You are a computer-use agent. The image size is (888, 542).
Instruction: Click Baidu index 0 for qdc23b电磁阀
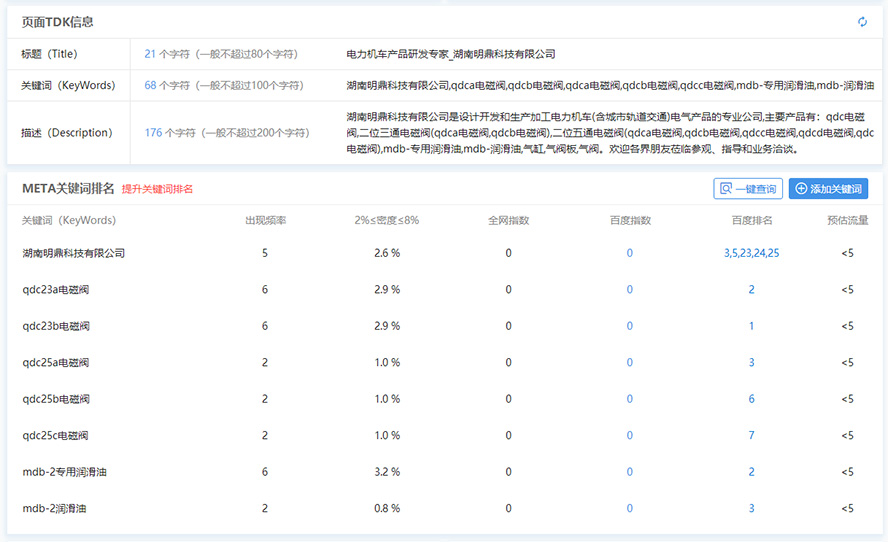click(x=630, y=326)
